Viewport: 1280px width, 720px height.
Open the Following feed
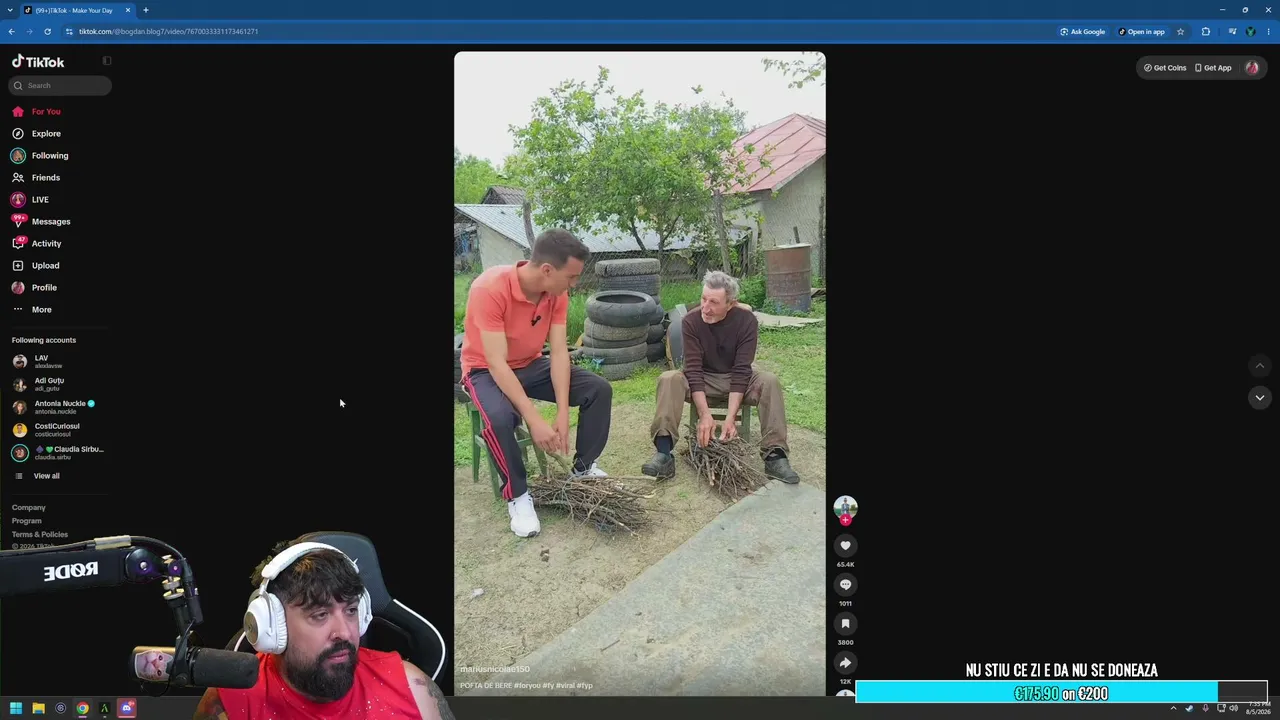point(50,156)
